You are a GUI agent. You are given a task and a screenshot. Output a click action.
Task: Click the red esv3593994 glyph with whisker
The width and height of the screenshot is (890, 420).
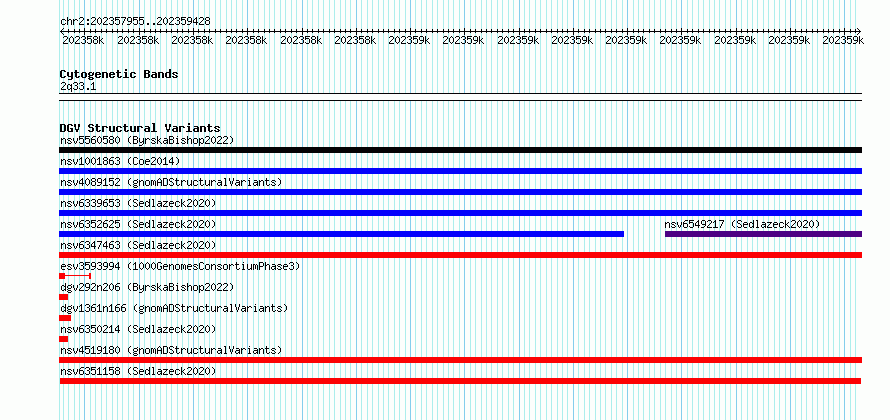(x=75, y=276)
